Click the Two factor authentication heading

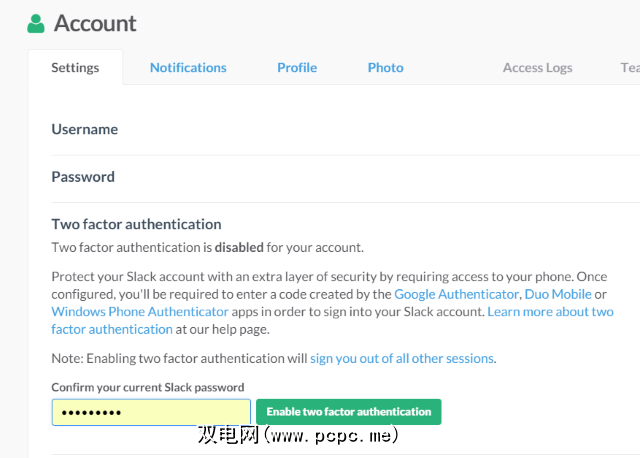pos(136,224)
